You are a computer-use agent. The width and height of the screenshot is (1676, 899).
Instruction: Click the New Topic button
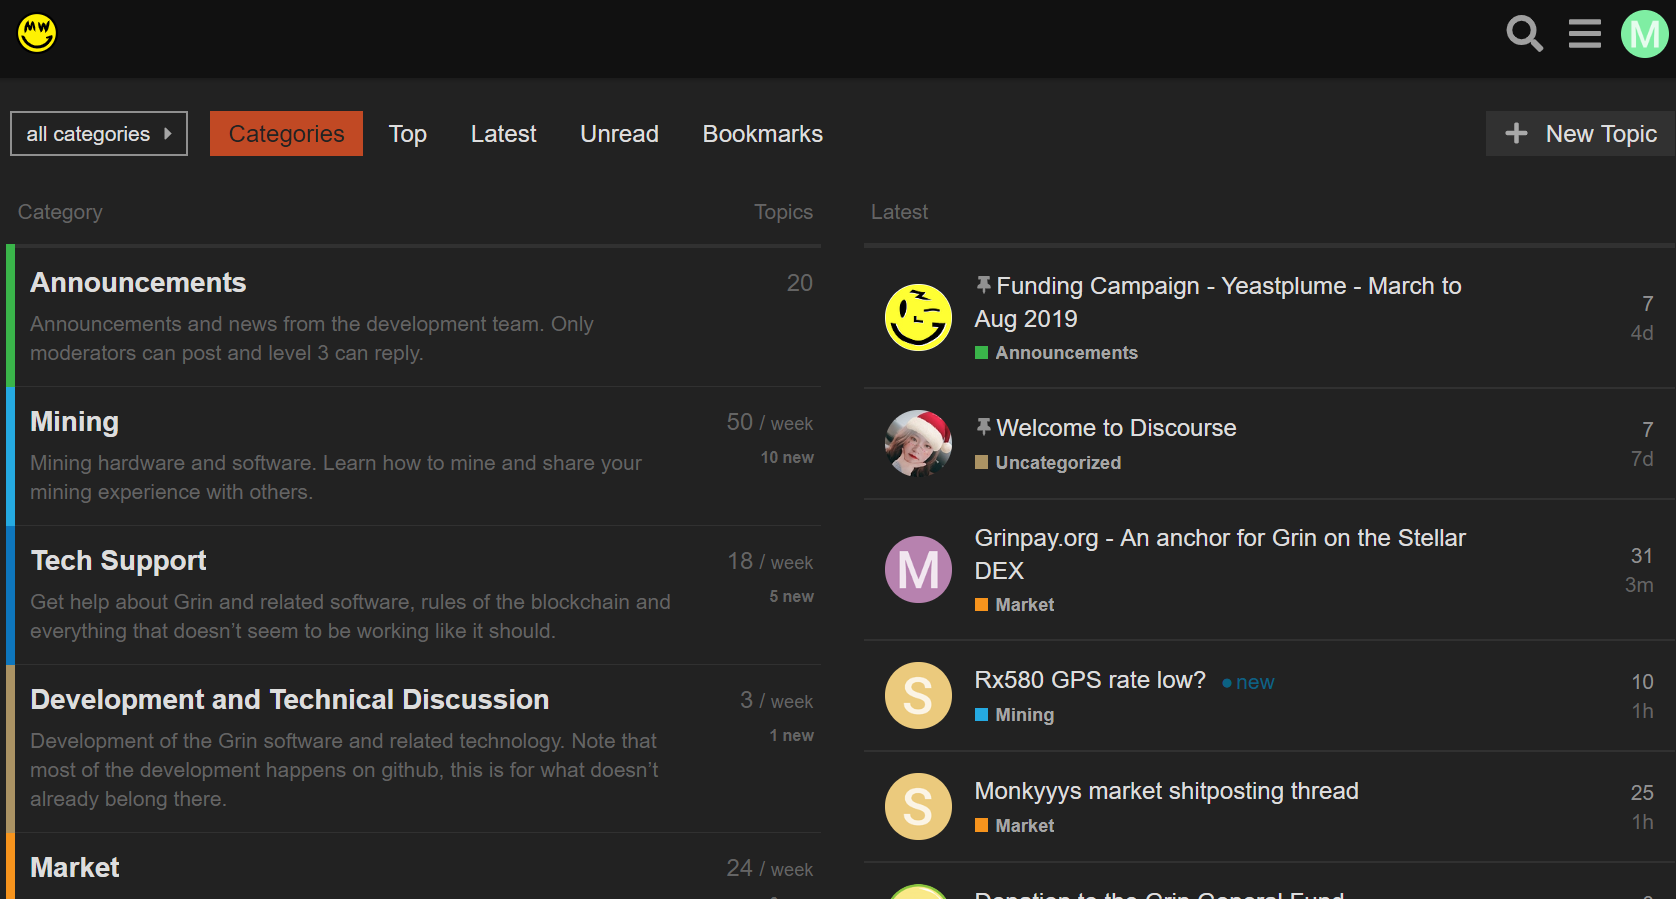click(x=1580, y=134)
